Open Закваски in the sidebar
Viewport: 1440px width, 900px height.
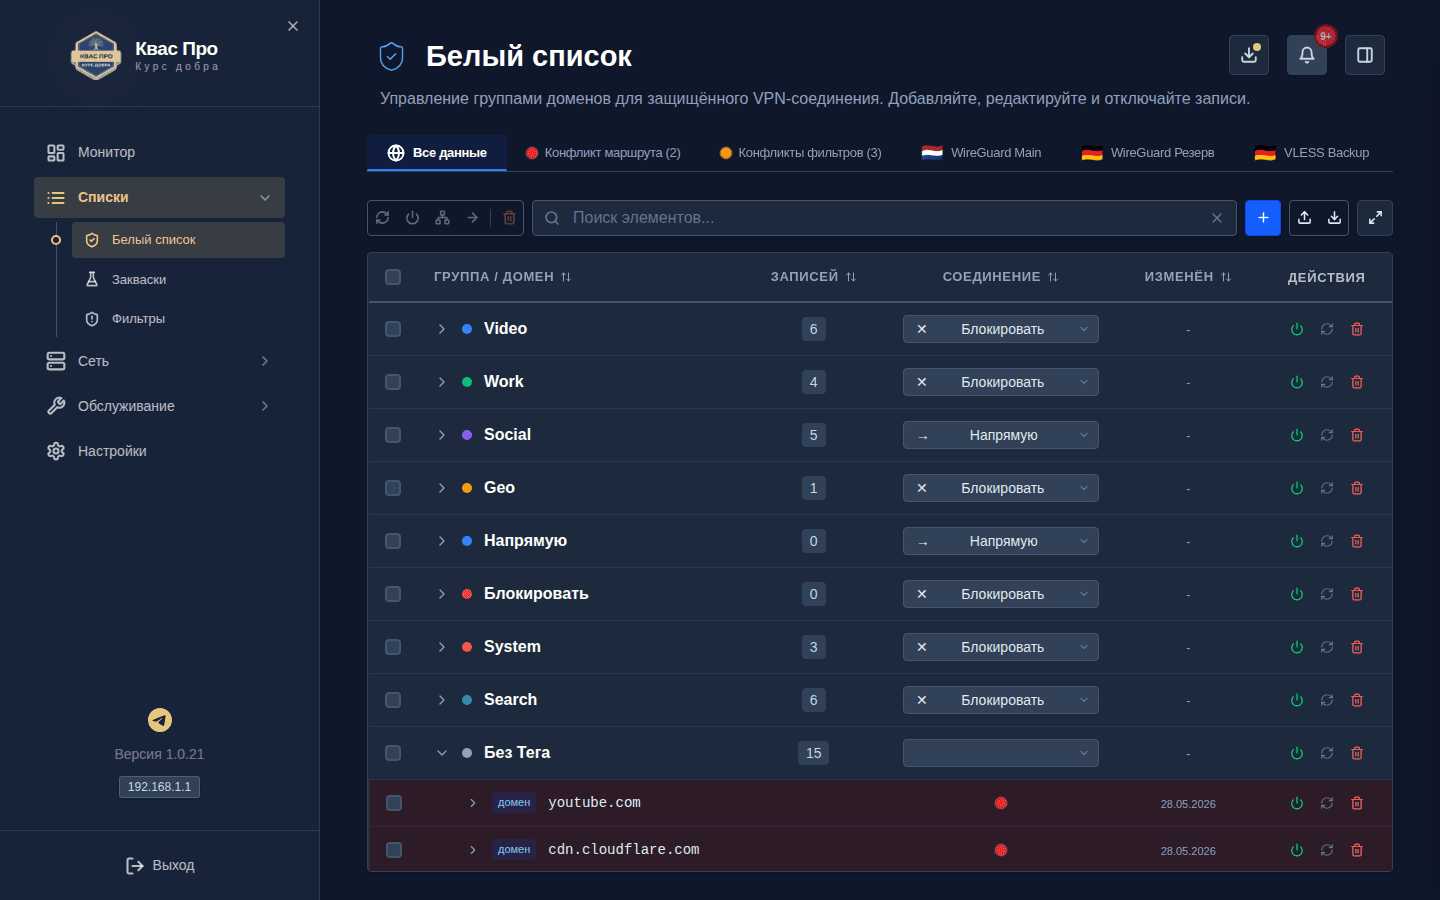click(x=178, y=280)
